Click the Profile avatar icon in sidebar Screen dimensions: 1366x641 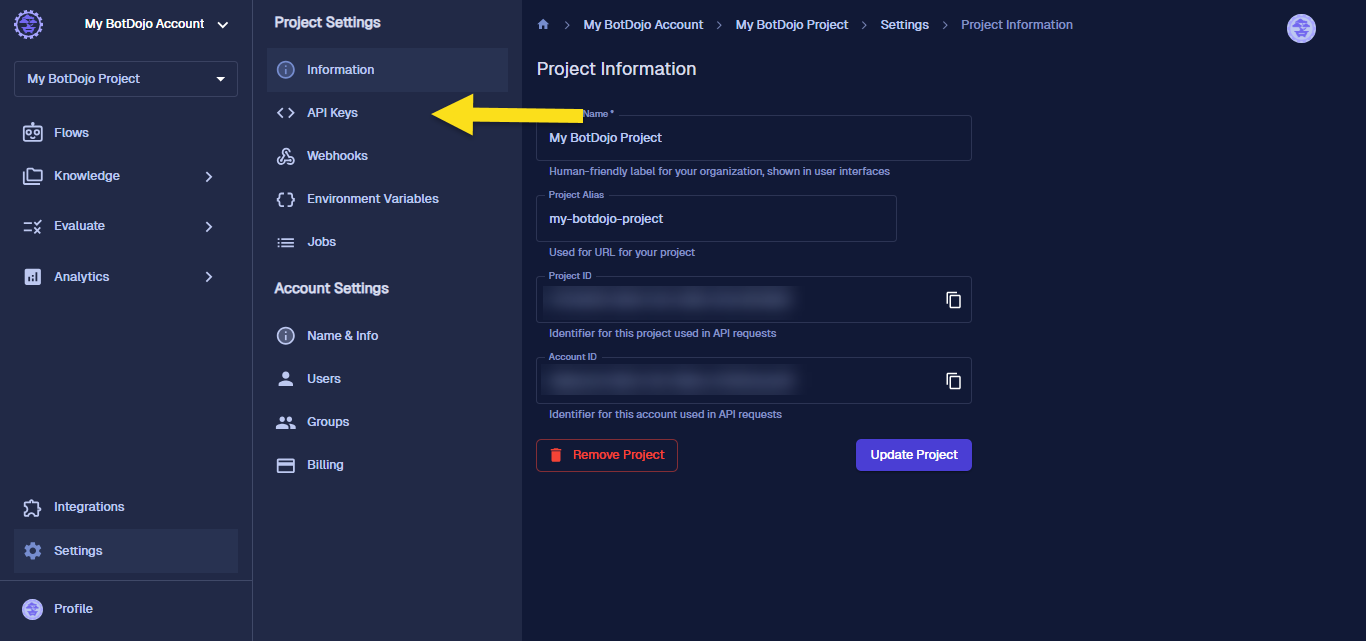click(33, 609)
